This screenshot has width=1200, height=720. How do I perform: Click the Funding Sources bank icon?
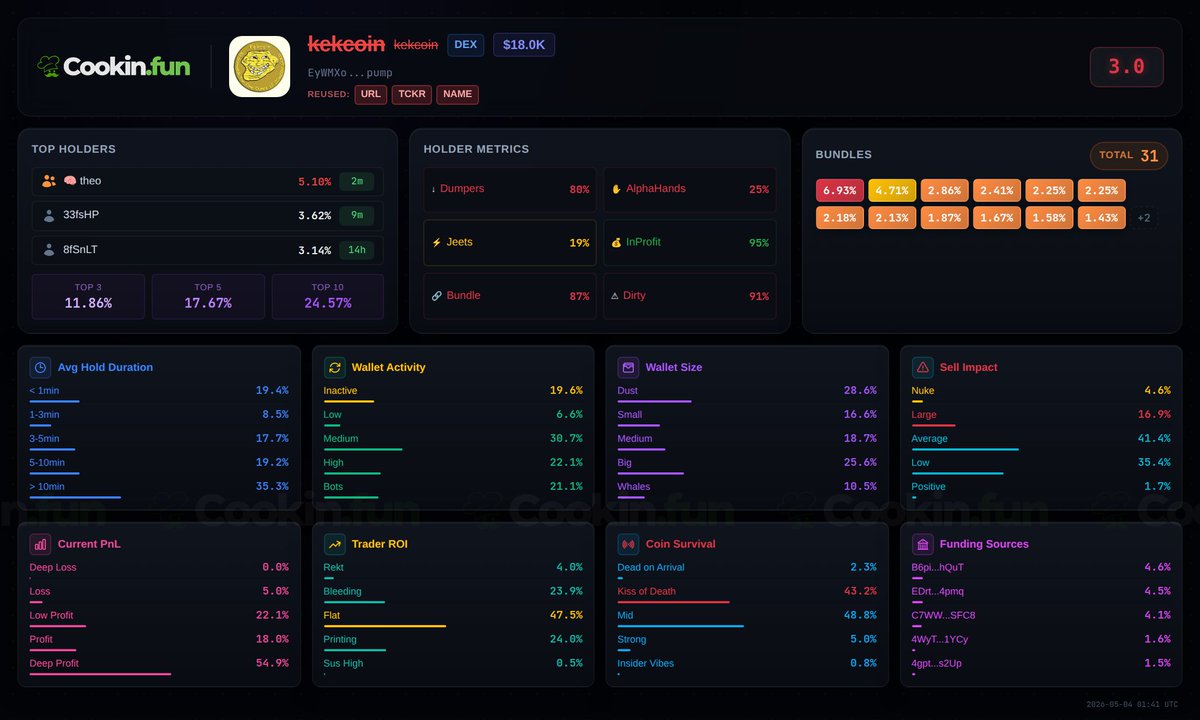[x=922, y=544]
